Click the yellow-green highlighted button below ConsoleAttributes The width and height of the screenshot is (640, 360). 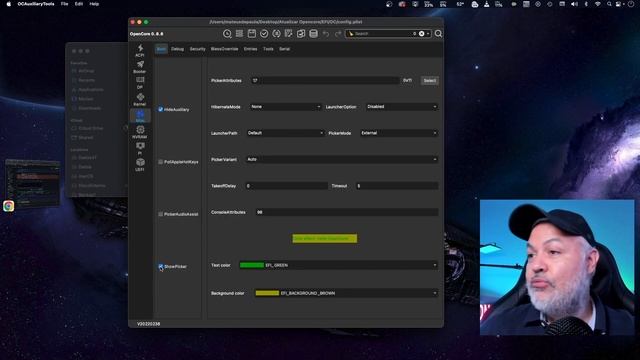click(x=325, y=238)
